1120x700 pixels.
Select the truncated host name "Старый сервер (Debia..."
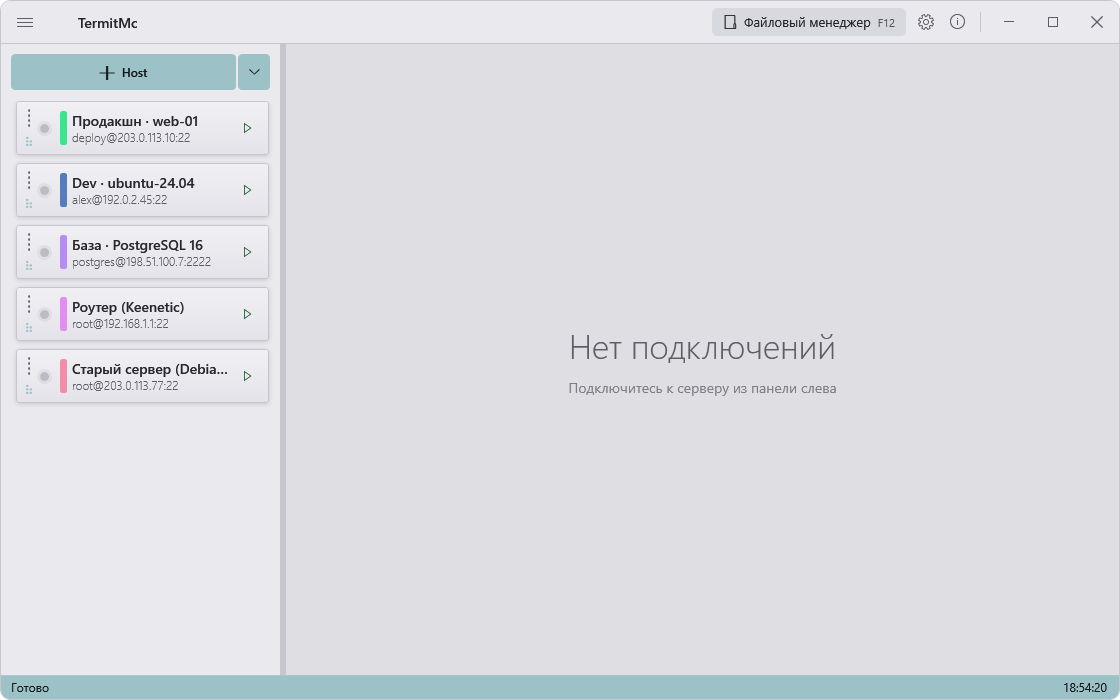coord(150,369)
